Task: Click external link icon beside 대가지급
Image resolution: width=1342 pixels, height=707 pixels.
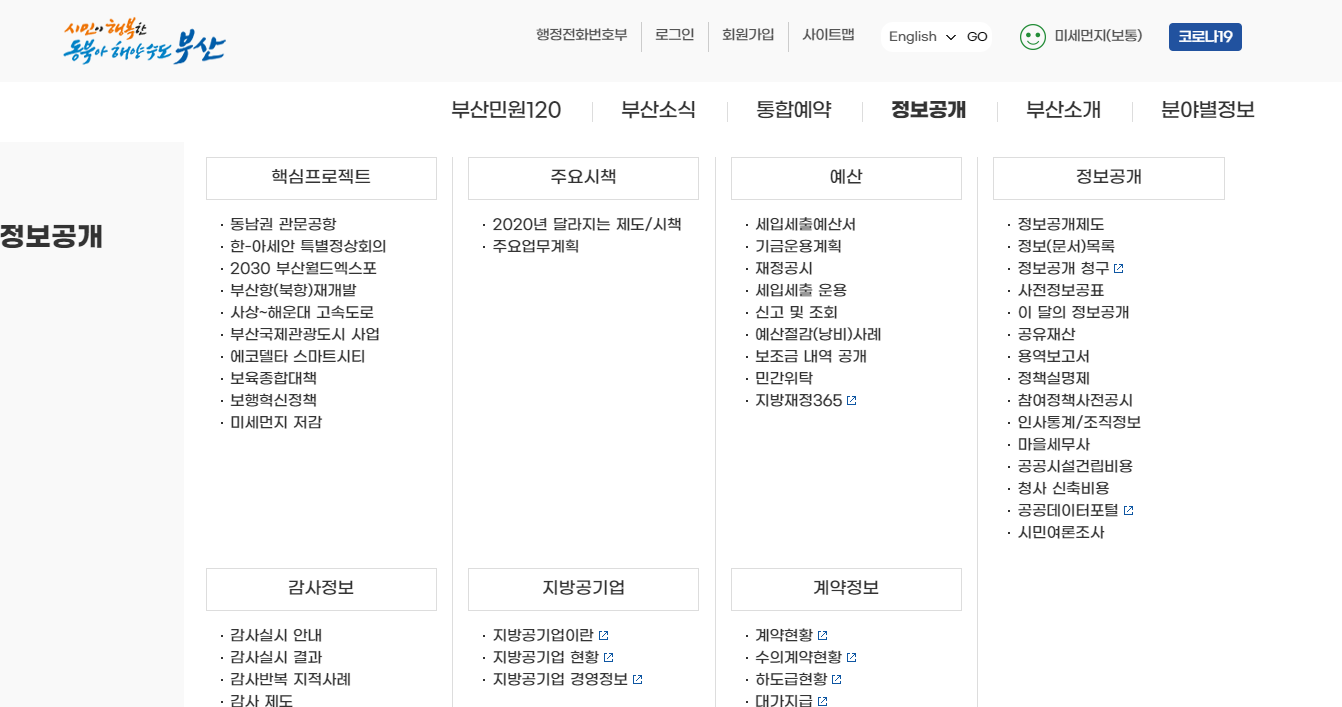Action: tap(823, 702)
